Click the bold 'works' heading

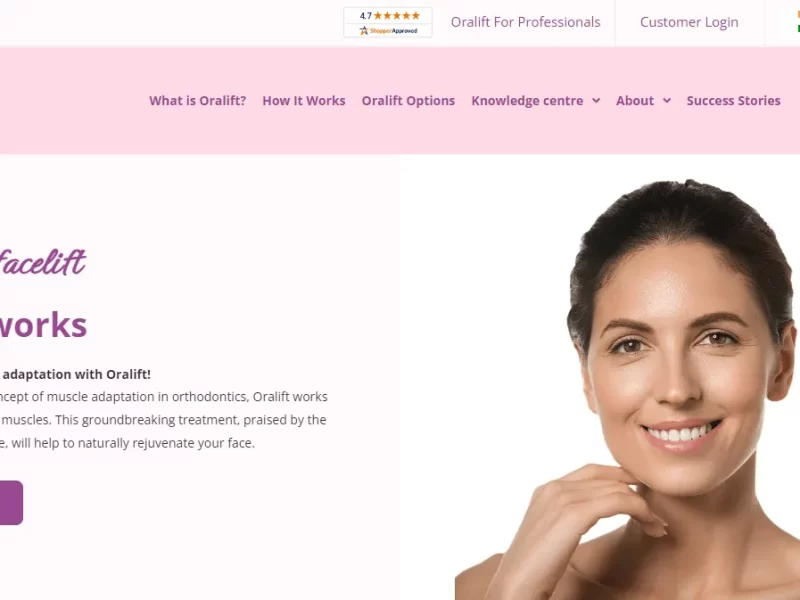[43, 325]
